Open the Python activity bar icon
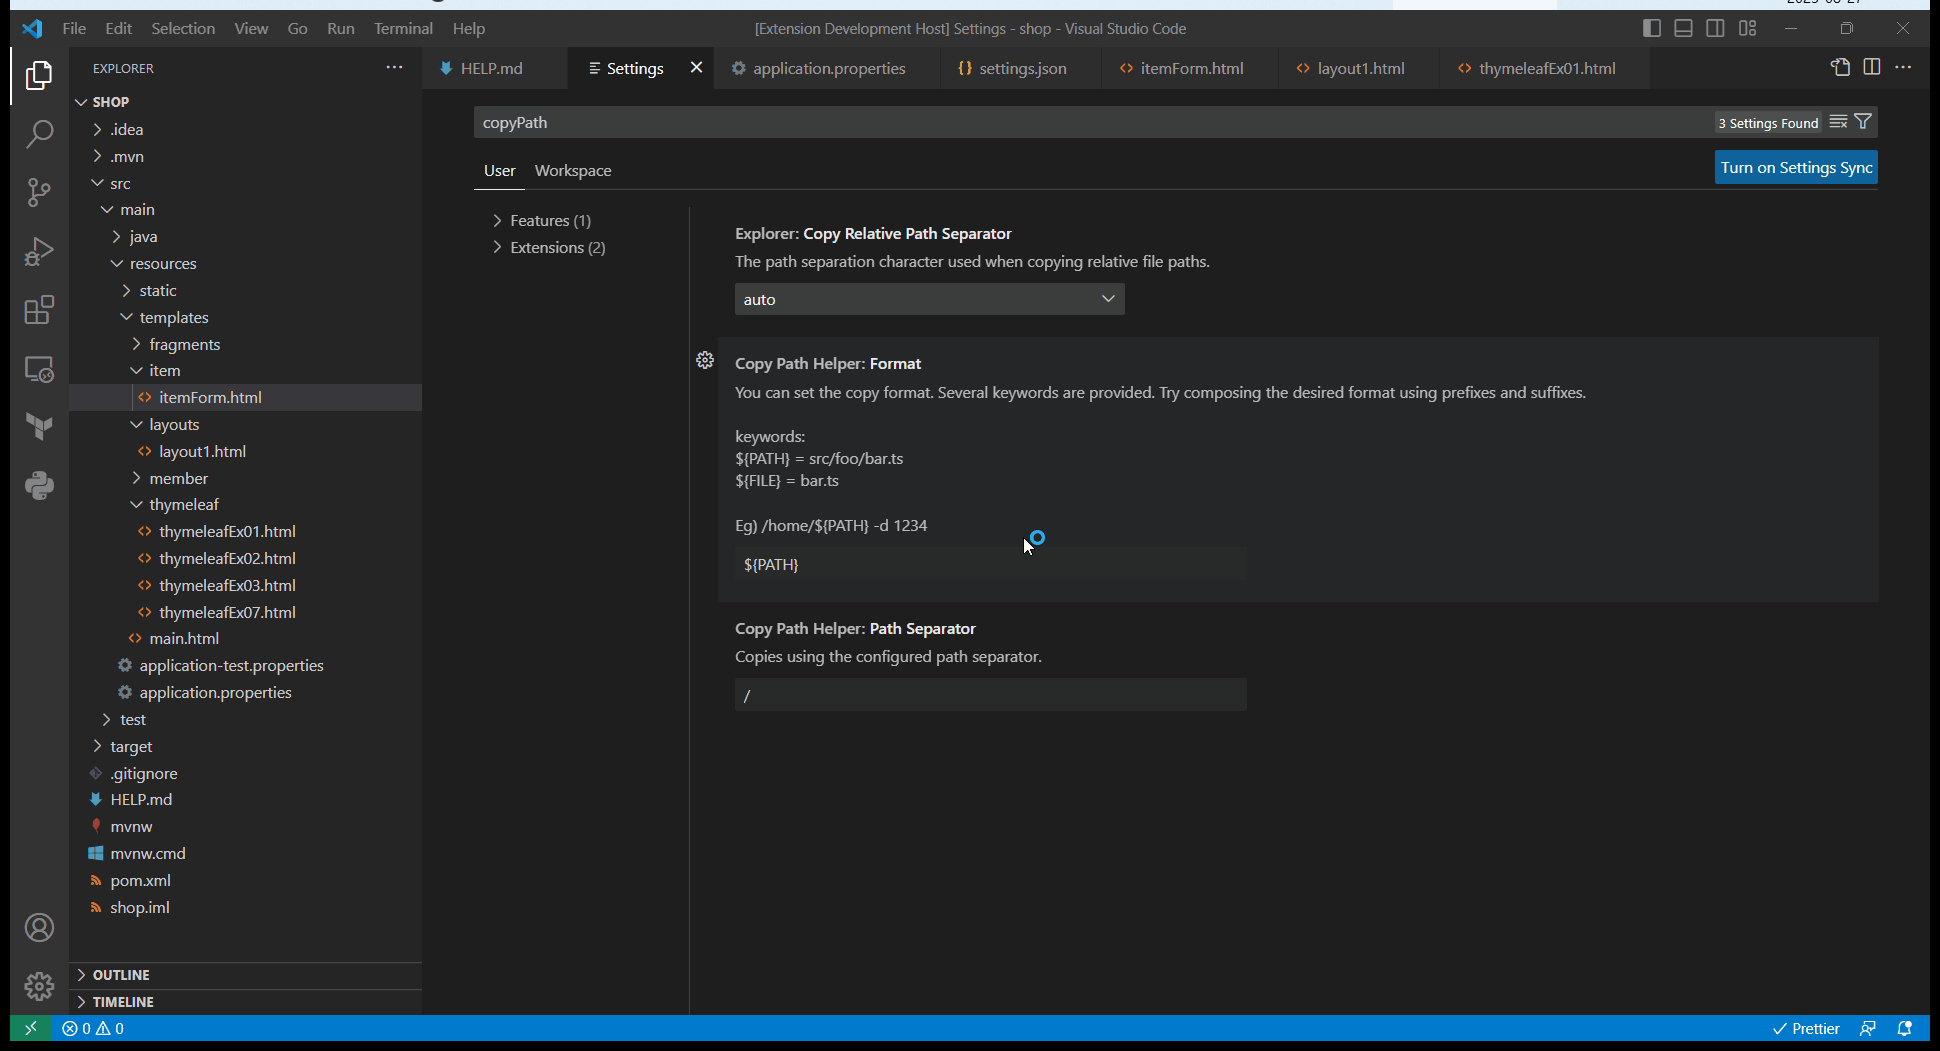 tap(39, 486)
